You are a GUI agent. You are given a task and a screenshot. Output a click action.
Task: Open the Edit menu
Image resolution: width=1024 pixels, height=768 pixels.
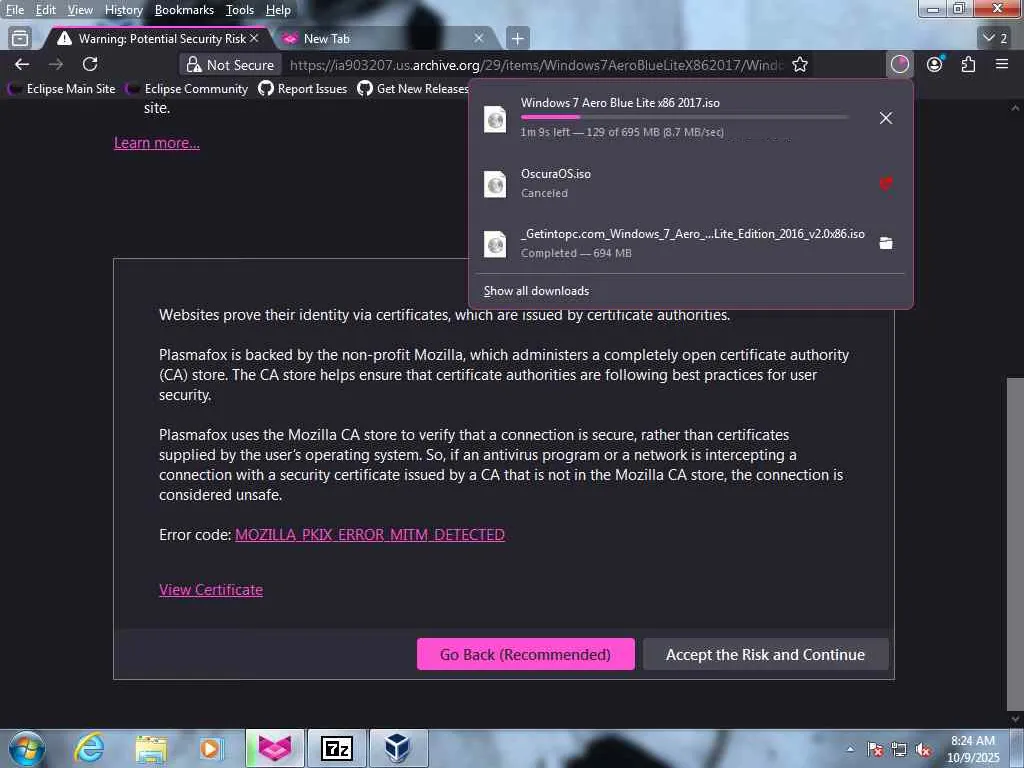tap(46, 10)
